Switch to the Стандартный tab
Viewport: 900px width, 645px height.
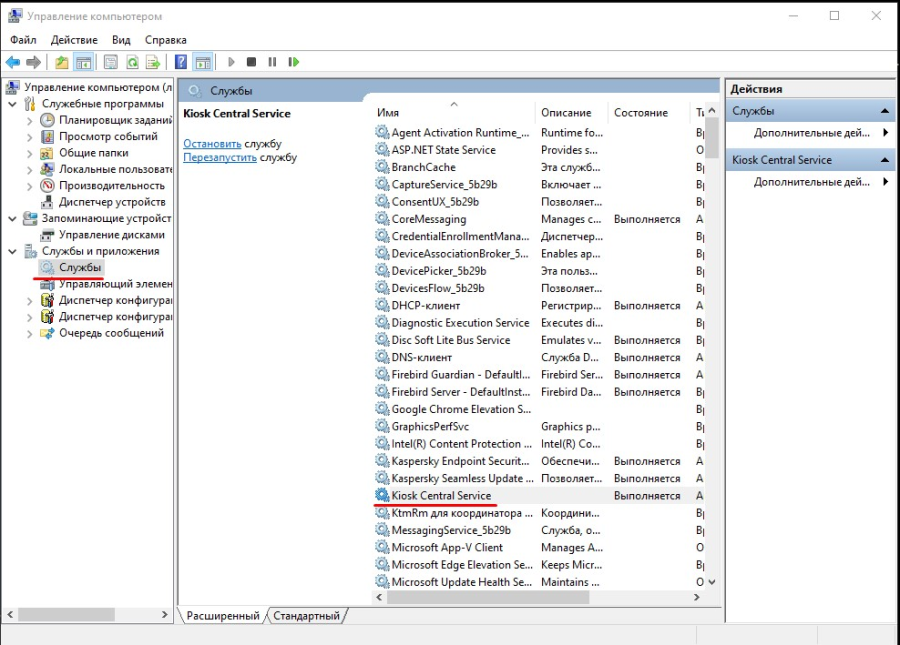[x=306, y=616]
